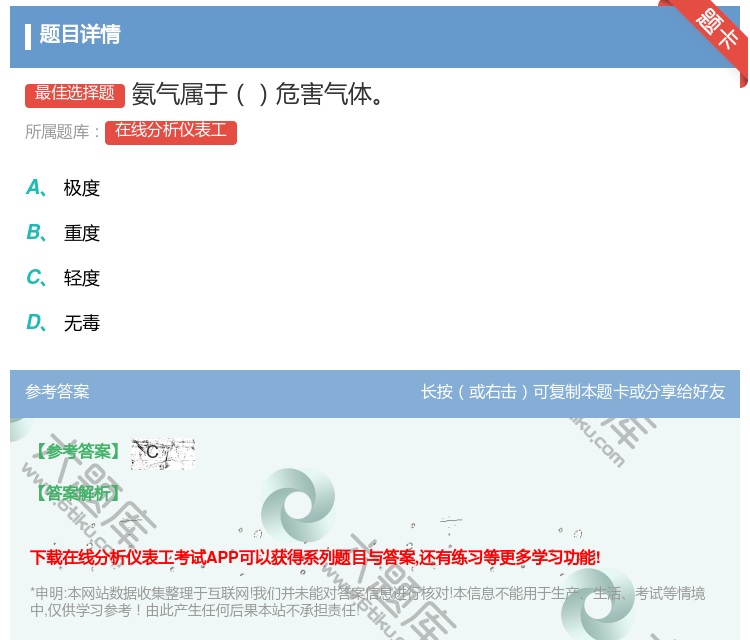Click the 【参考答案】 green label

click(x=78, y=451)
